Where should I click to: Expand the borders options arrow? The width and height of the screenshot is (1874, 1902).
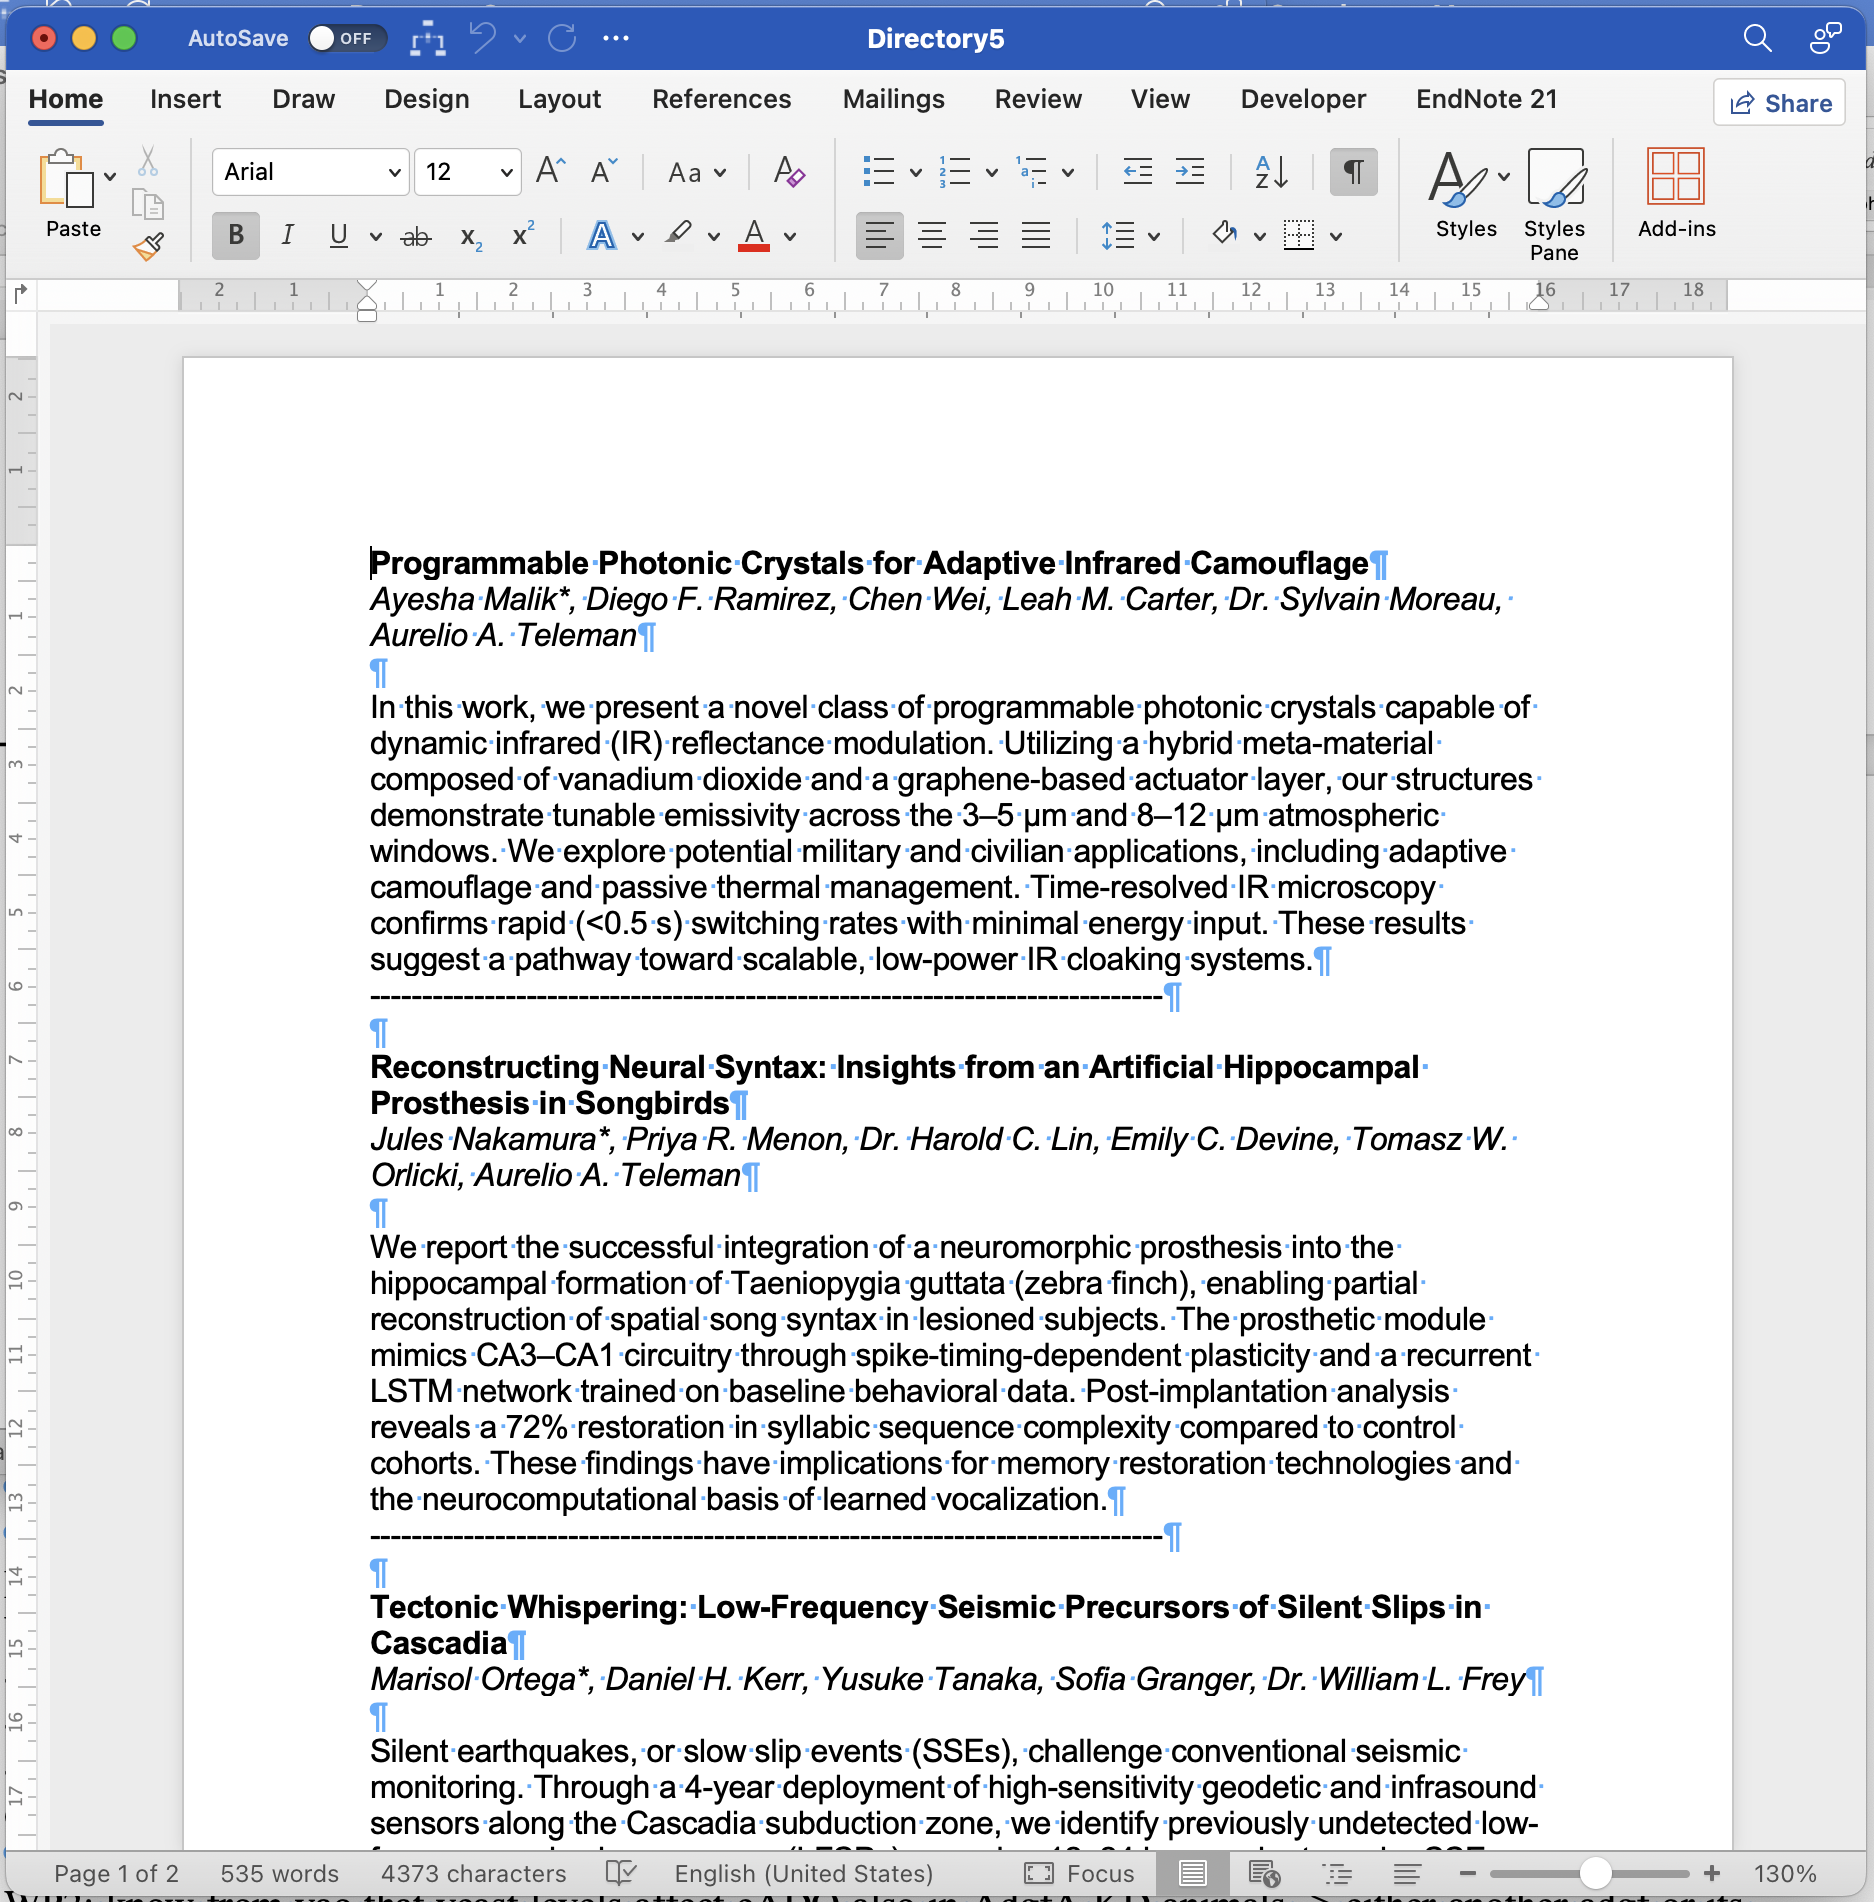pos(1336,237)
